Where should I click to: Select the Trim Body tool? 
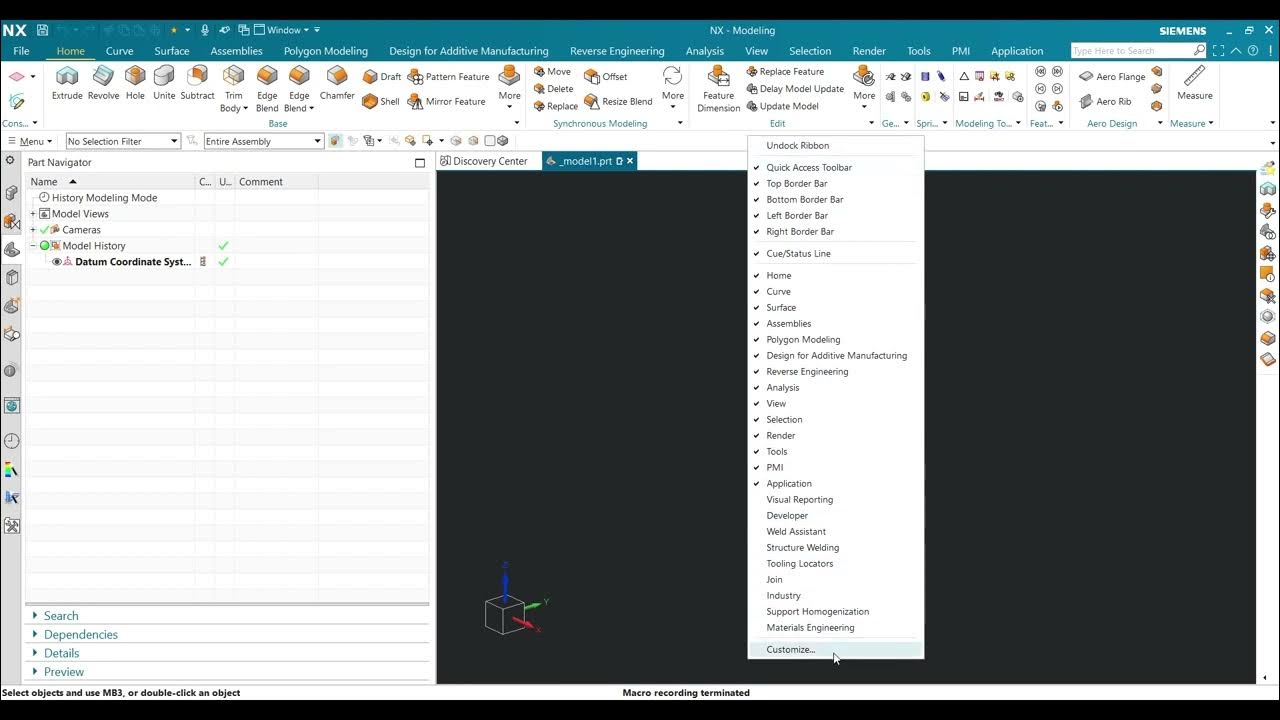tap(233, 89)
